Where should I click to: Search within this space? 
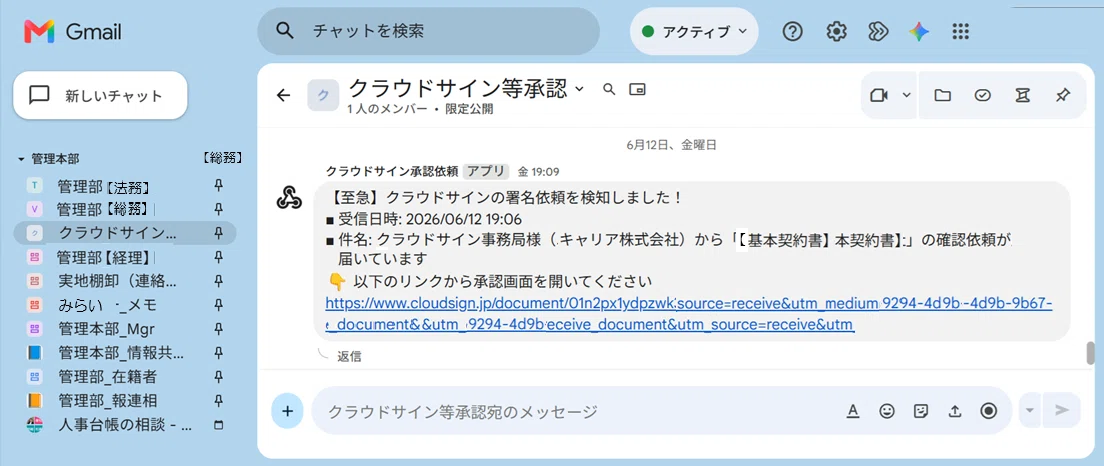pos(610,89)
